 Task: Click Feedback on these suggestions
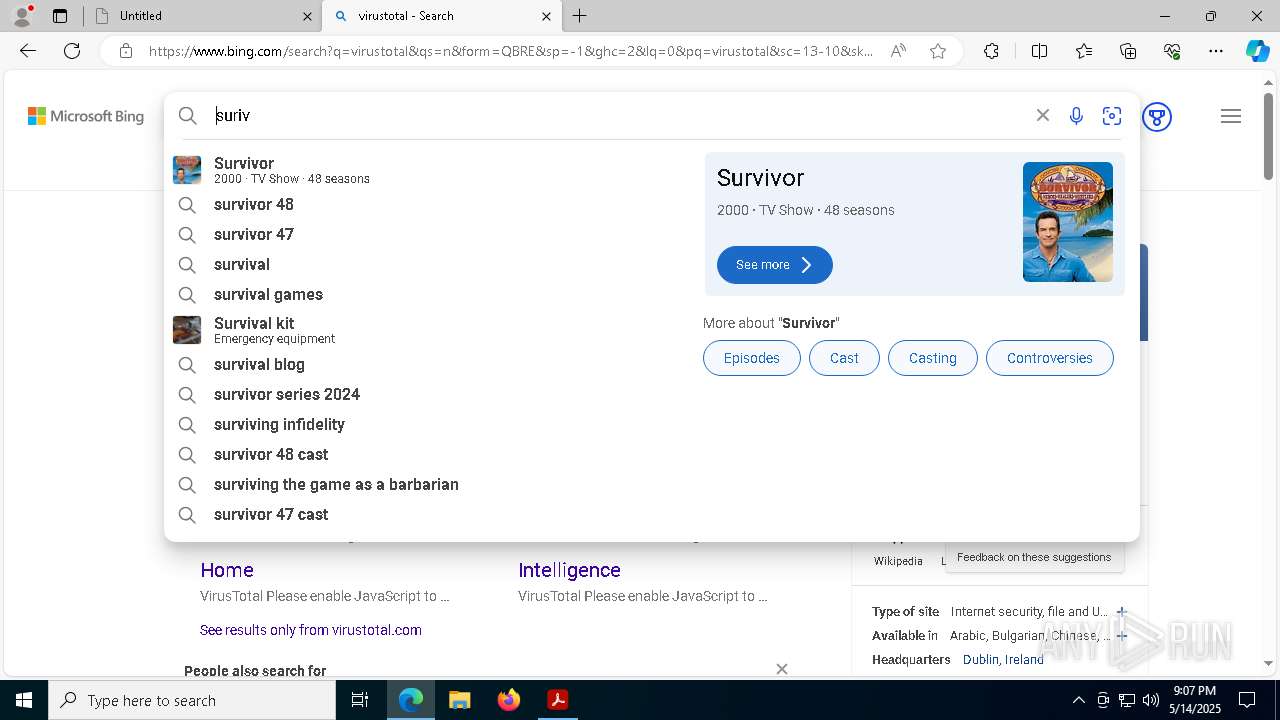coord(1034,557)
